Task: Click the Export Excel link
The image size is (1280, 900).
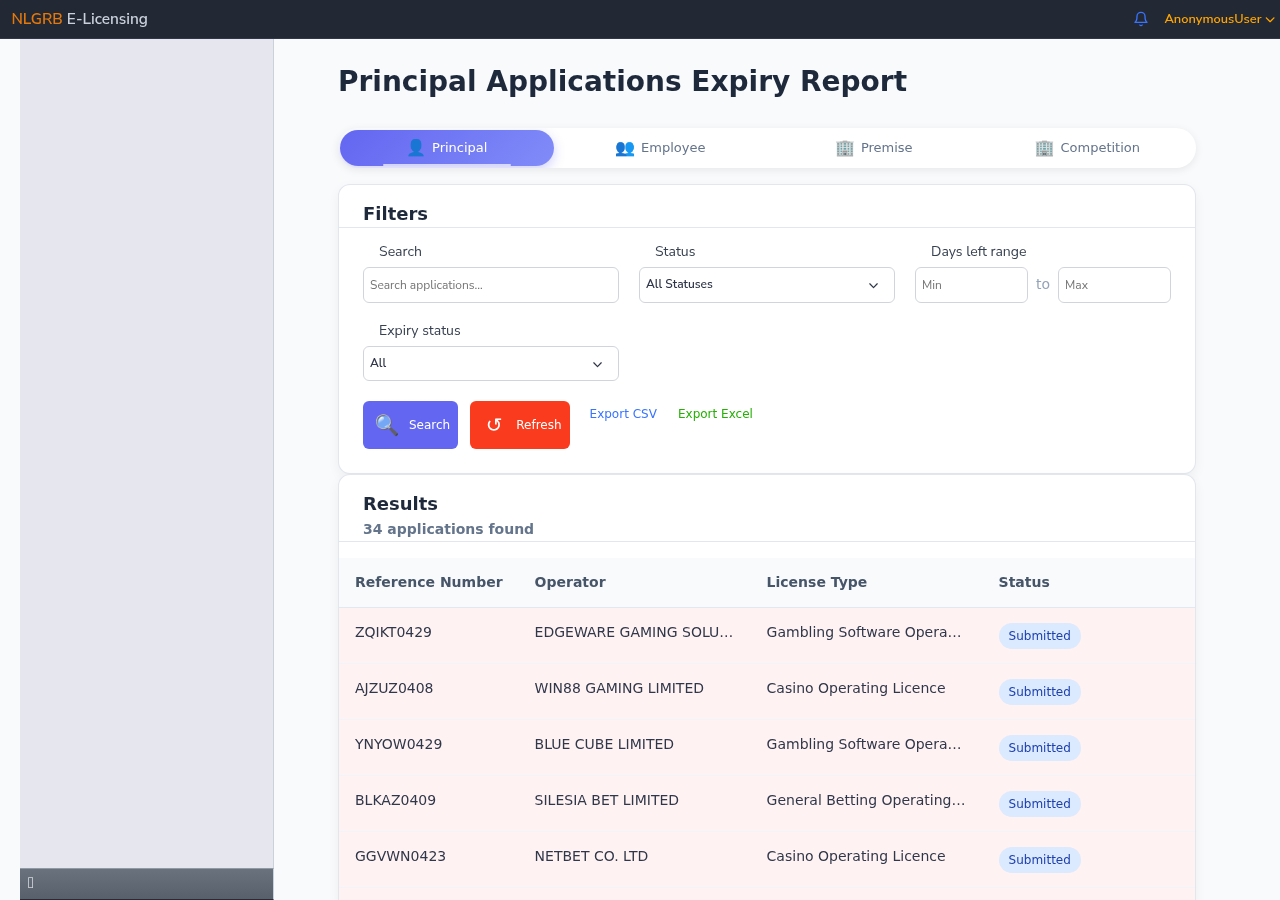Action: pyautogui.click(x=715, y=414)
